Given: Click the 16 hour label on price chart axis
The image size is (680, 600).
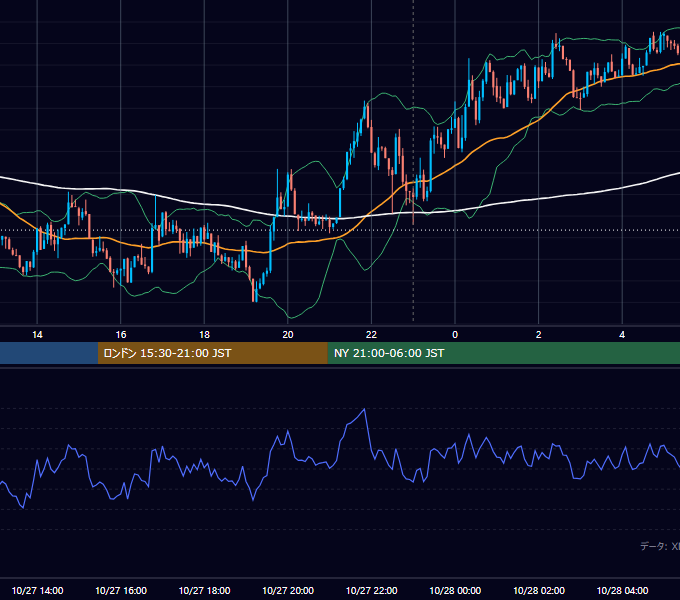Looking at the screenshot, I should (121, 335).
